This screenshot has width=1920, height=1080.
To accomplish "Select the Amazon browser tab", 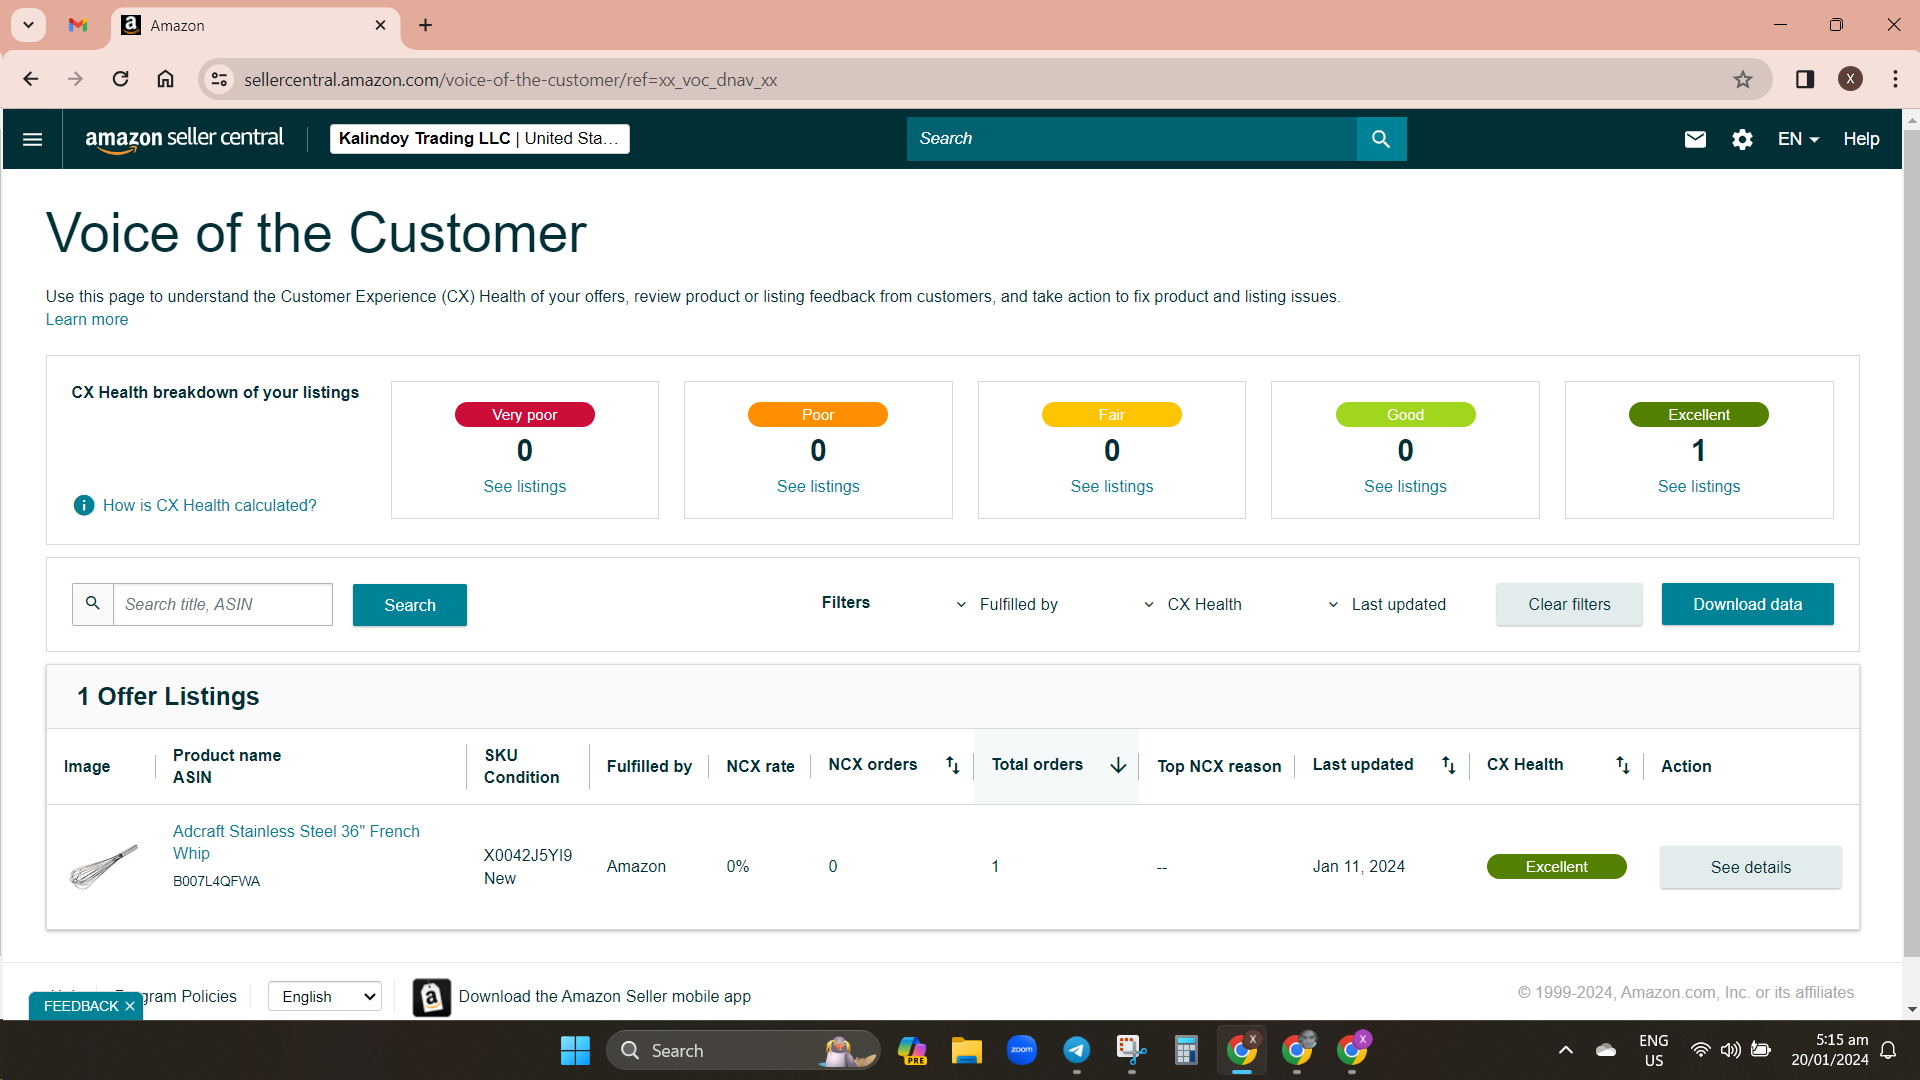I will (x=255, y=25).
